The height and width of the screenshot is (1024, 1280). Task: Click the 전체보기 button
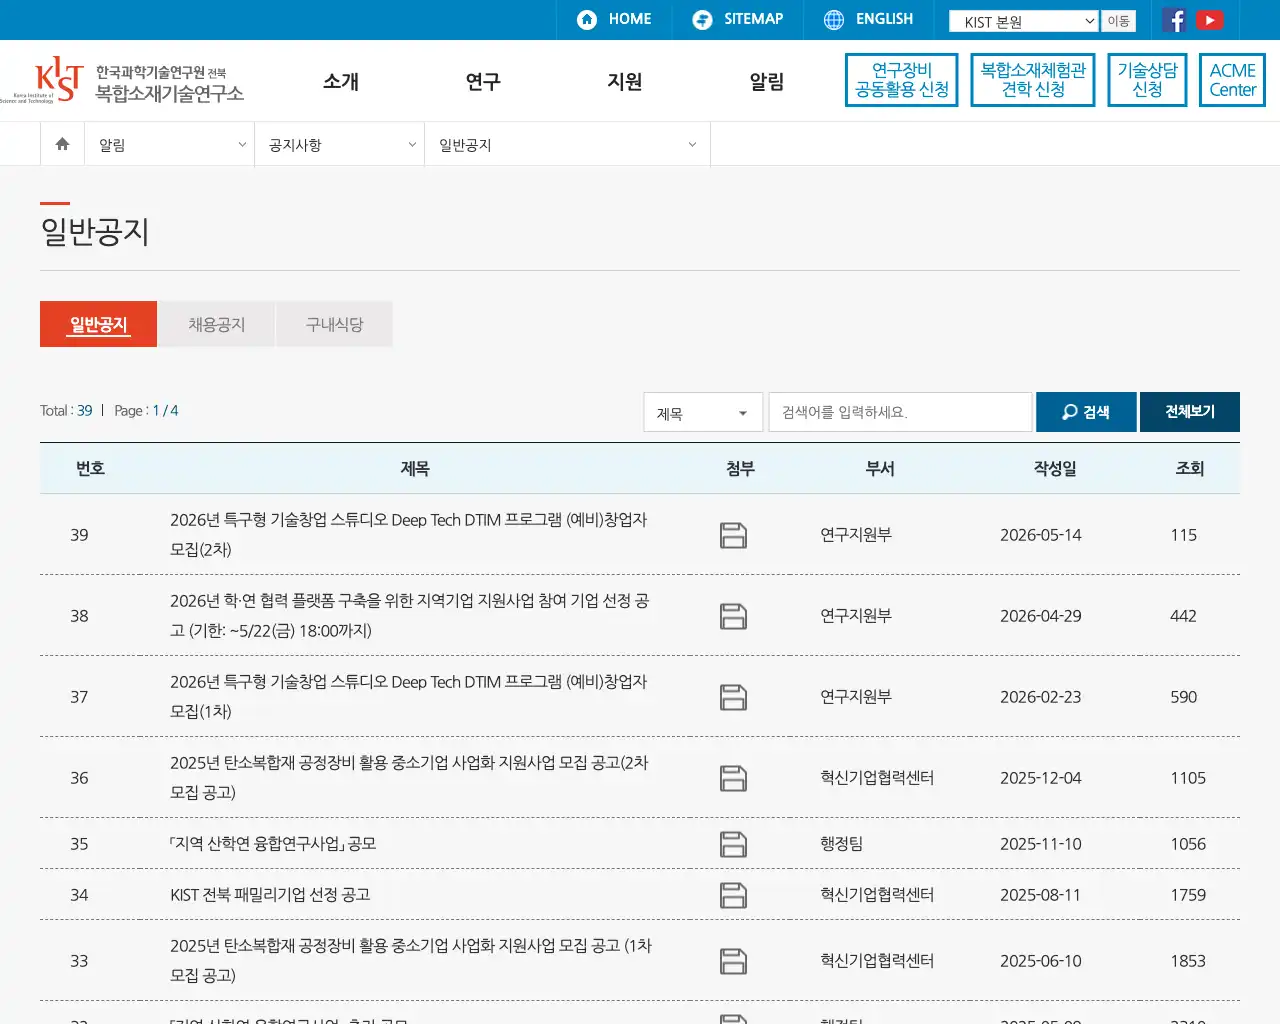(1190, 412)
